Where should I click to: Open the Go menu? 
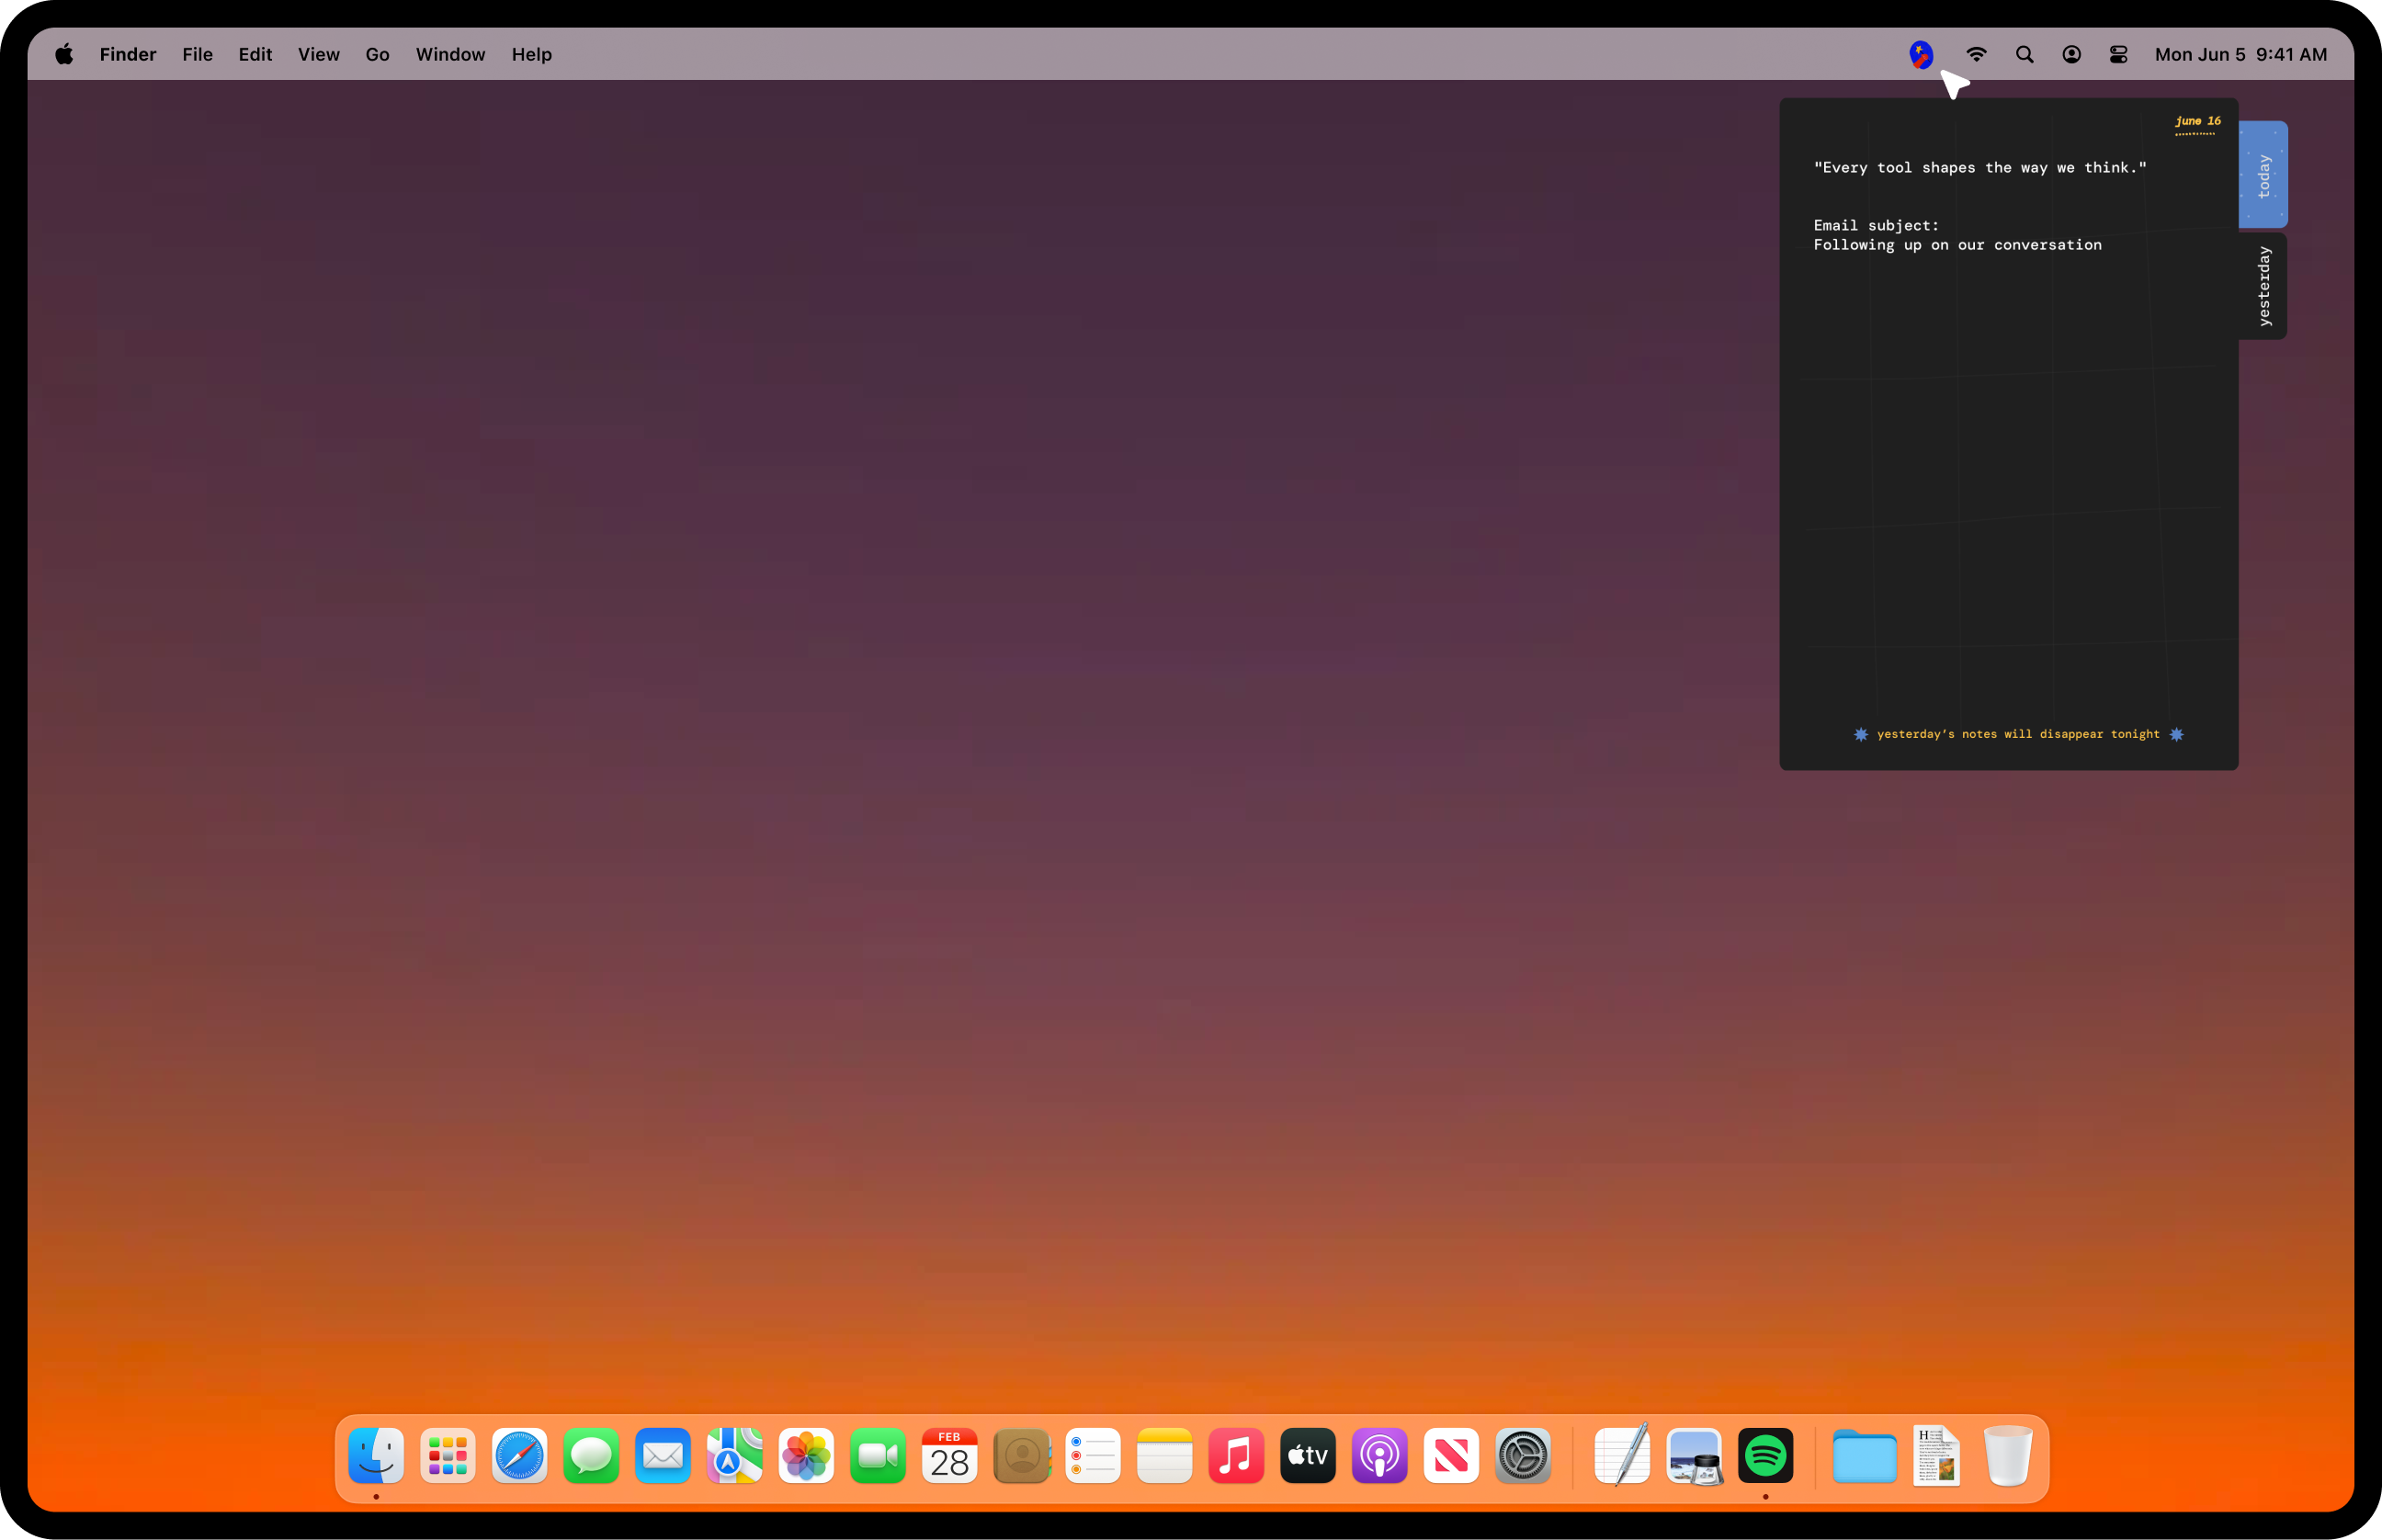[377, 54]
